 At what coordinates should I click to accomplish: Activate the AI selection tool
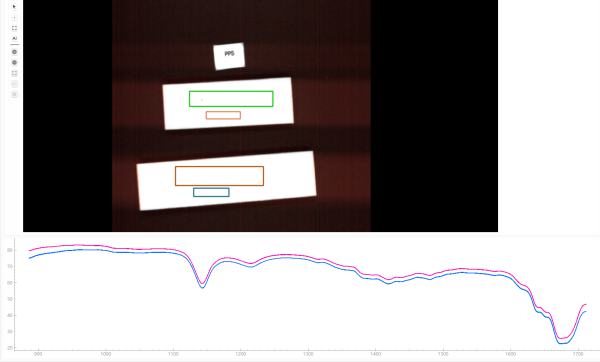pos(14,39)
